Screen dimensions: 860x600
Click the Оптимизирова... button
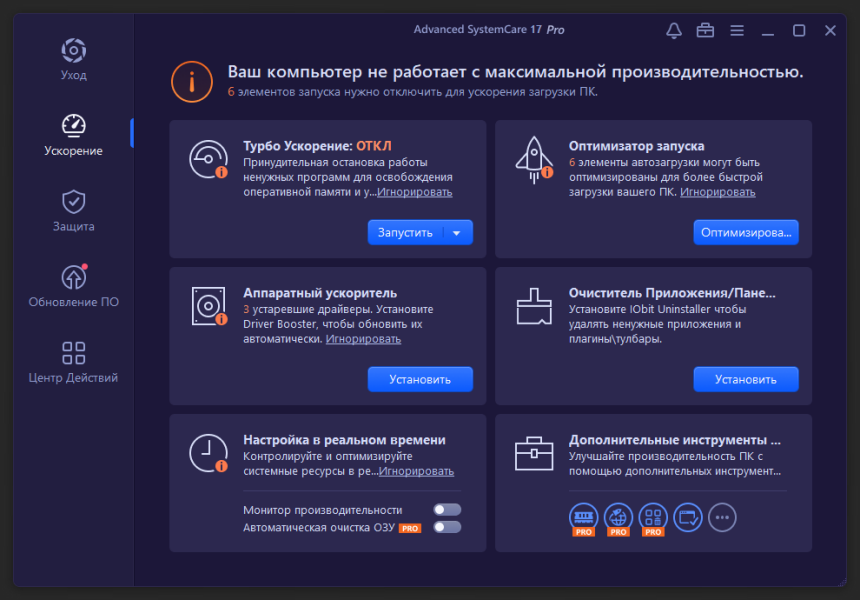[746, 233]
